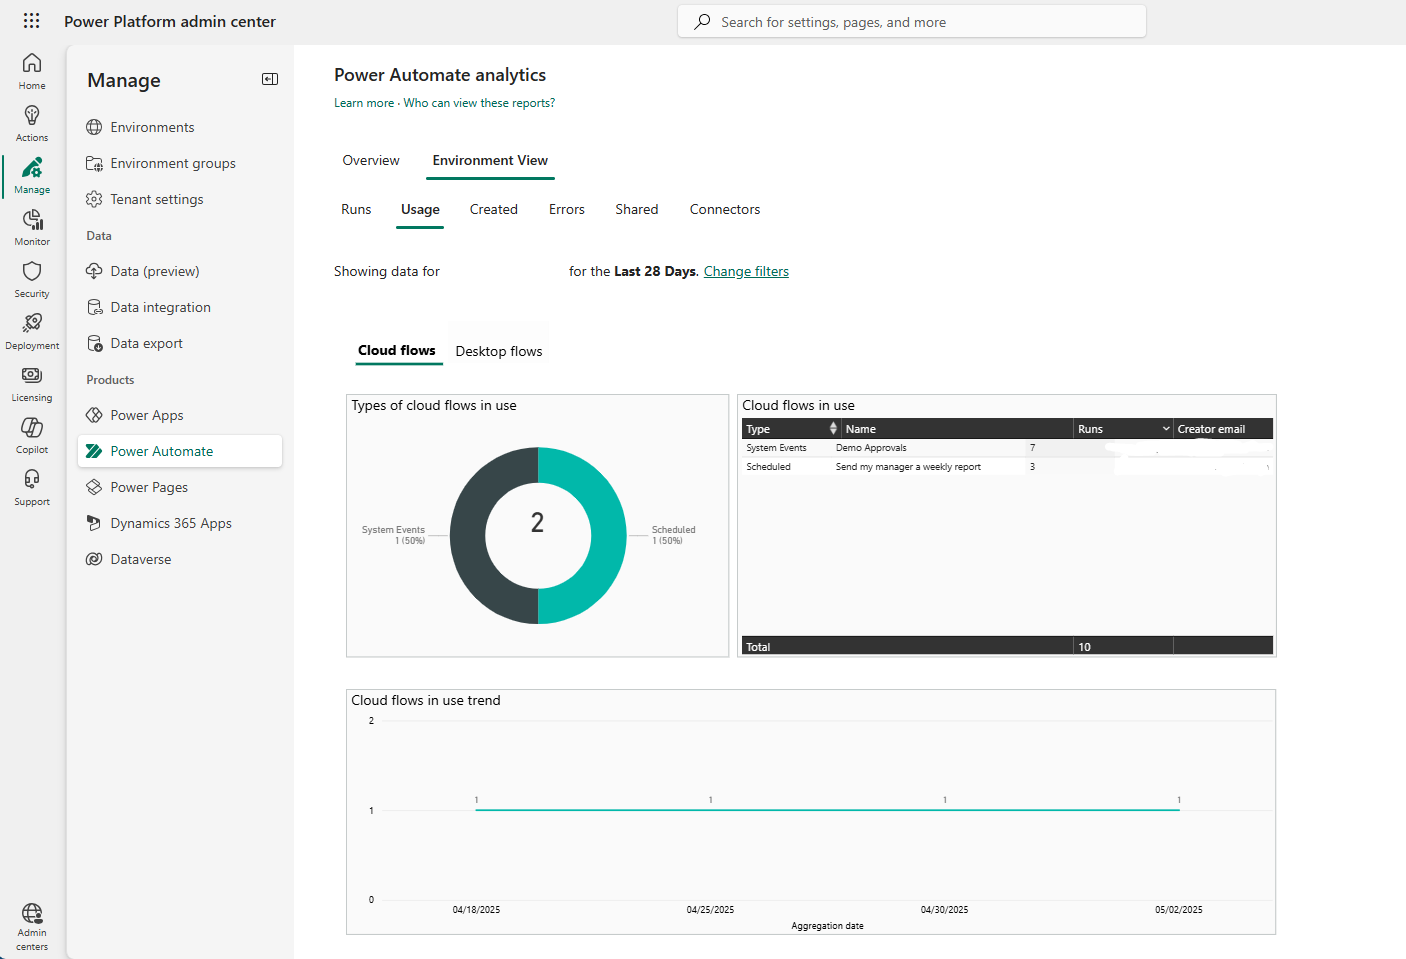The height and width of the screenshot is (959, 1406).
Task: Click the trend line point at 04/25/2025
Action: tap(710, 810)
